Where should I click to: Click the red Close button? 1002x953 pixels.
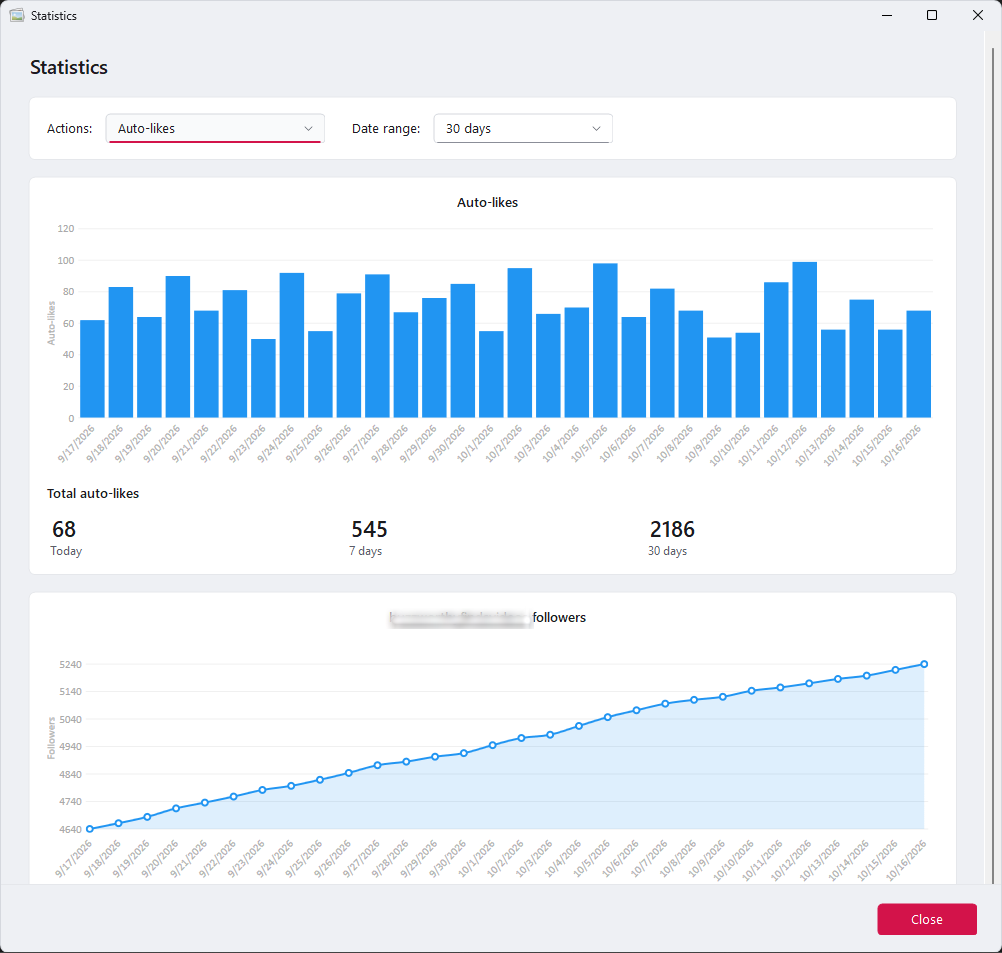tap(926, 919)
